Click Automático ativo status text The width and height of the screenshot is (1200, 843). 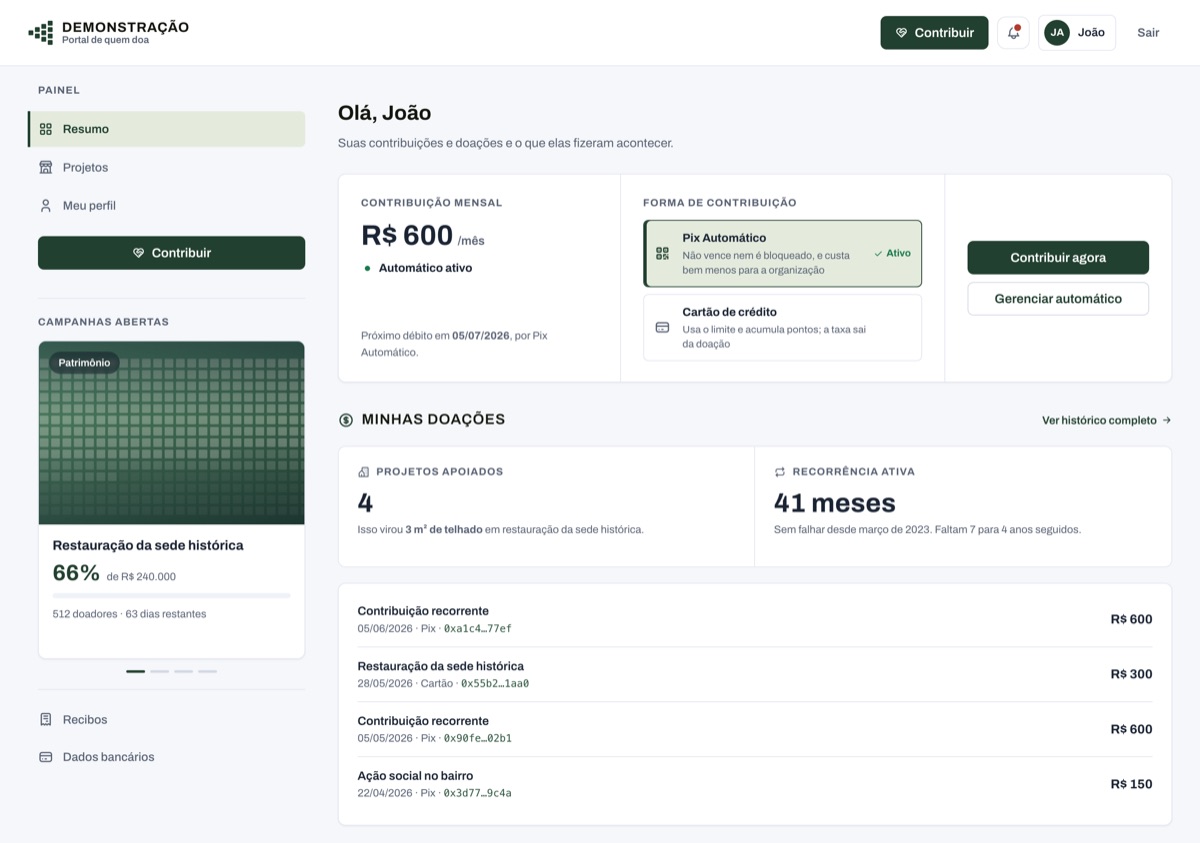coord(425,268)
